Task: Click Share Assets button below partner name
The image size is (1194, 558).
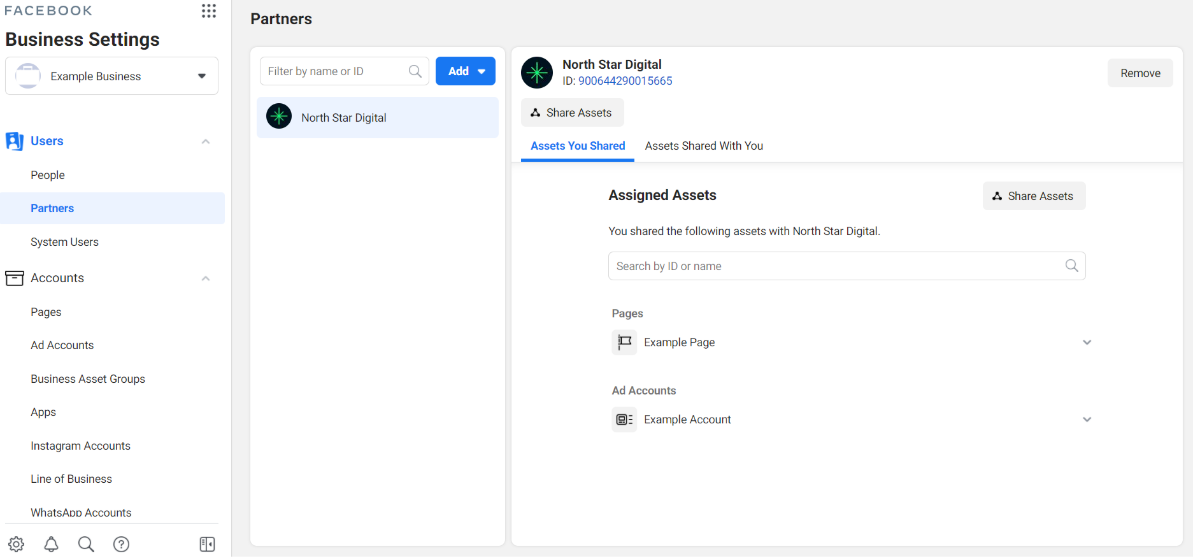Action: pos(572,113)
